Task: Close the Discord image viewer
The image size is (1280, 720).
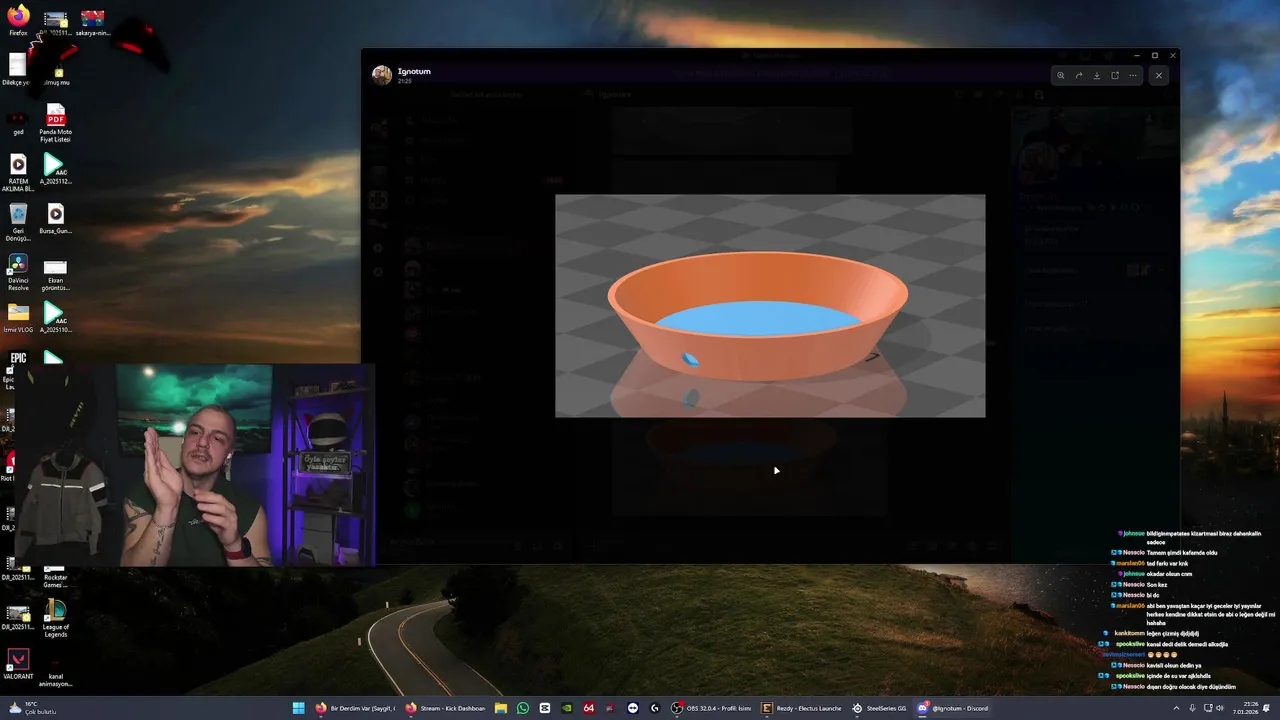Action: coord(1159,75)
